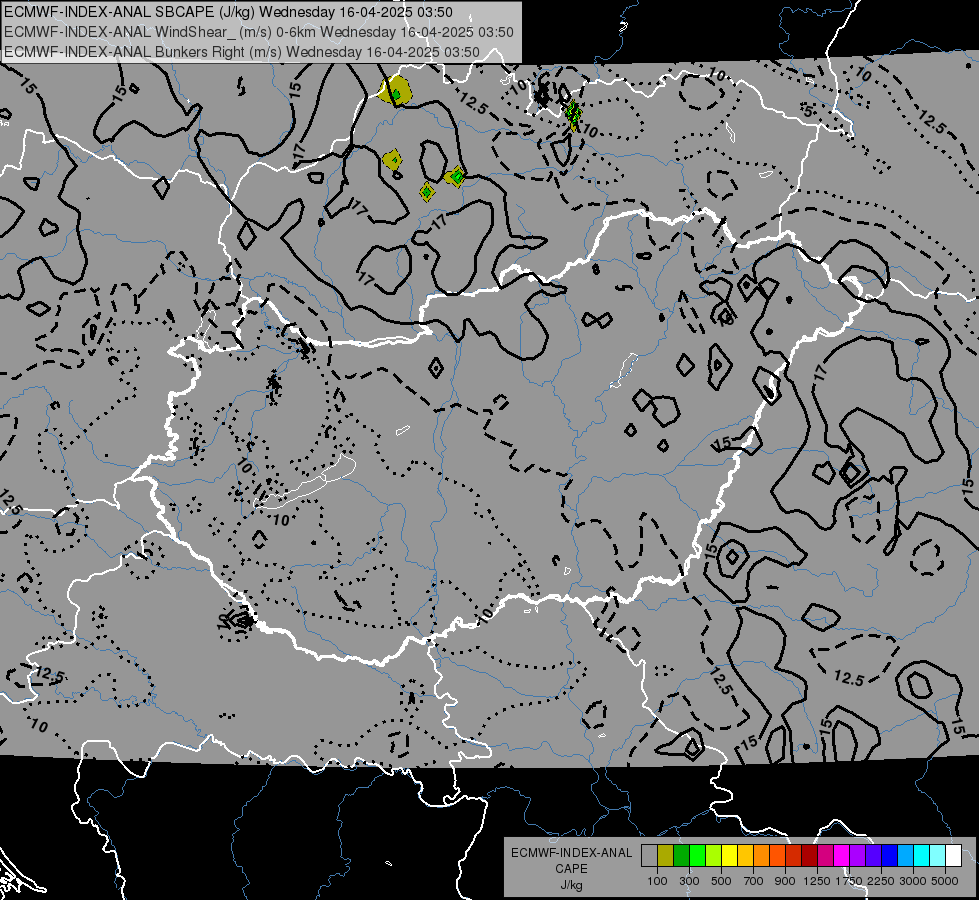Click the 1750 label on the CAPE scale
979x900 pixels.
pos(849,881)
